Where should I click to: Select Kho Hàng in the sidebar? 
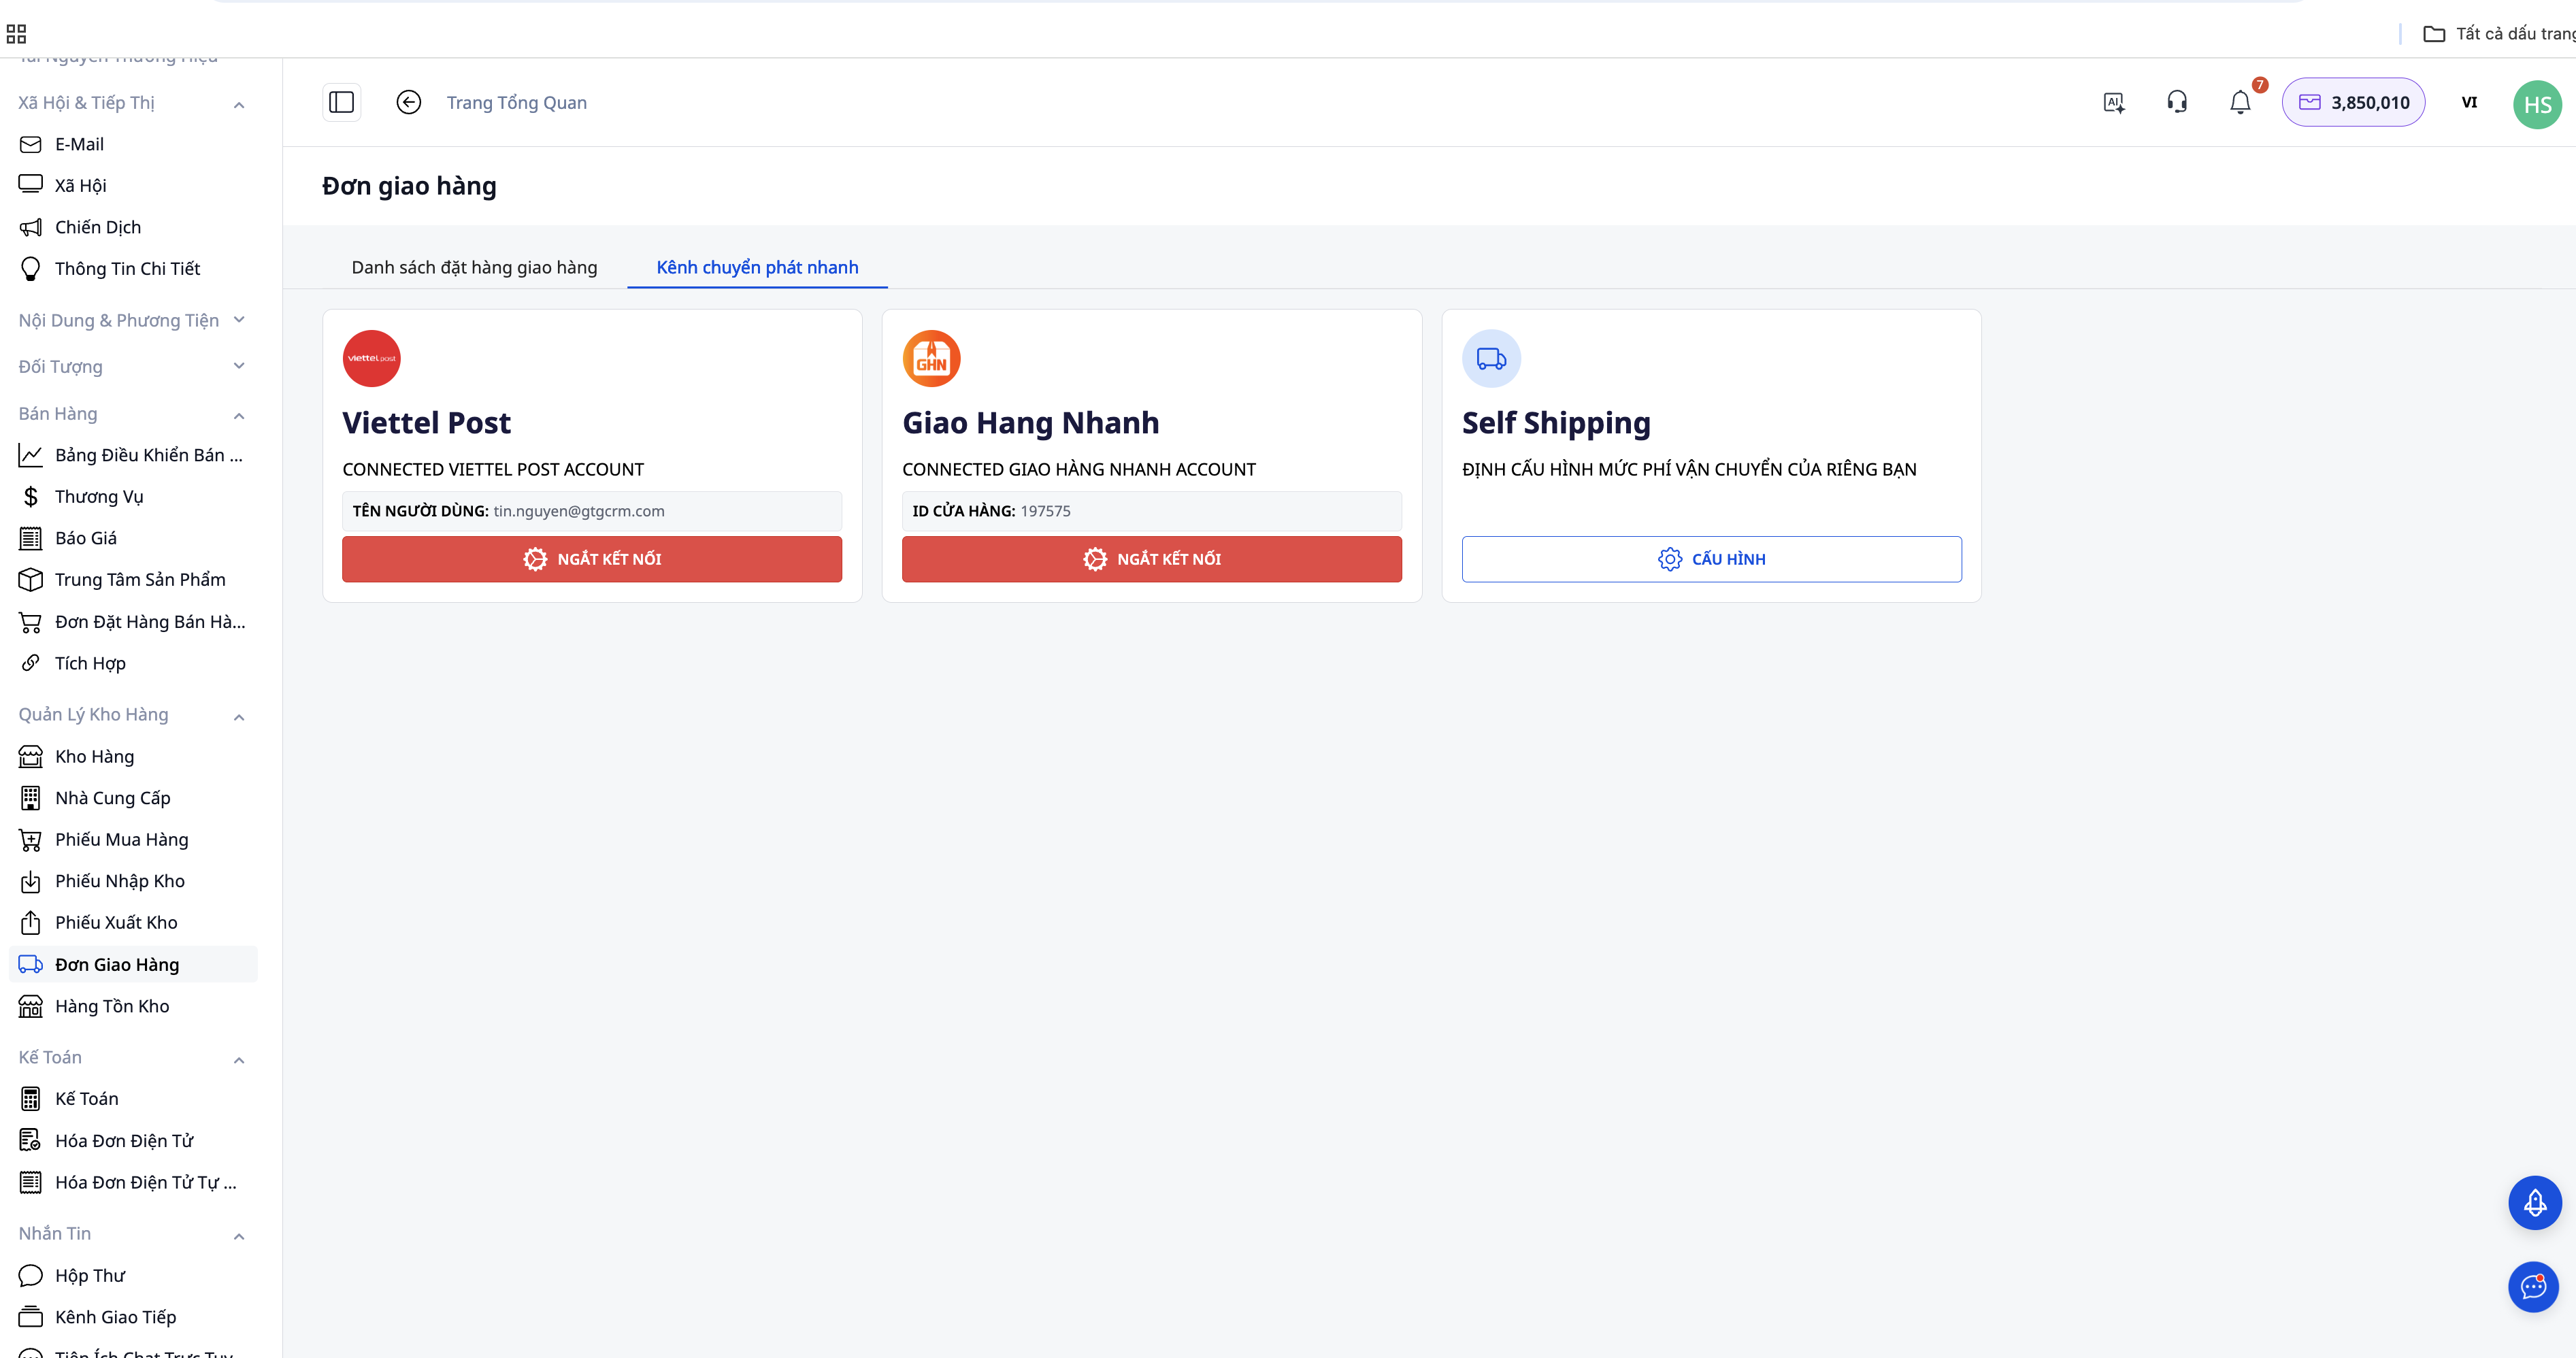click(x=96, y=756)
